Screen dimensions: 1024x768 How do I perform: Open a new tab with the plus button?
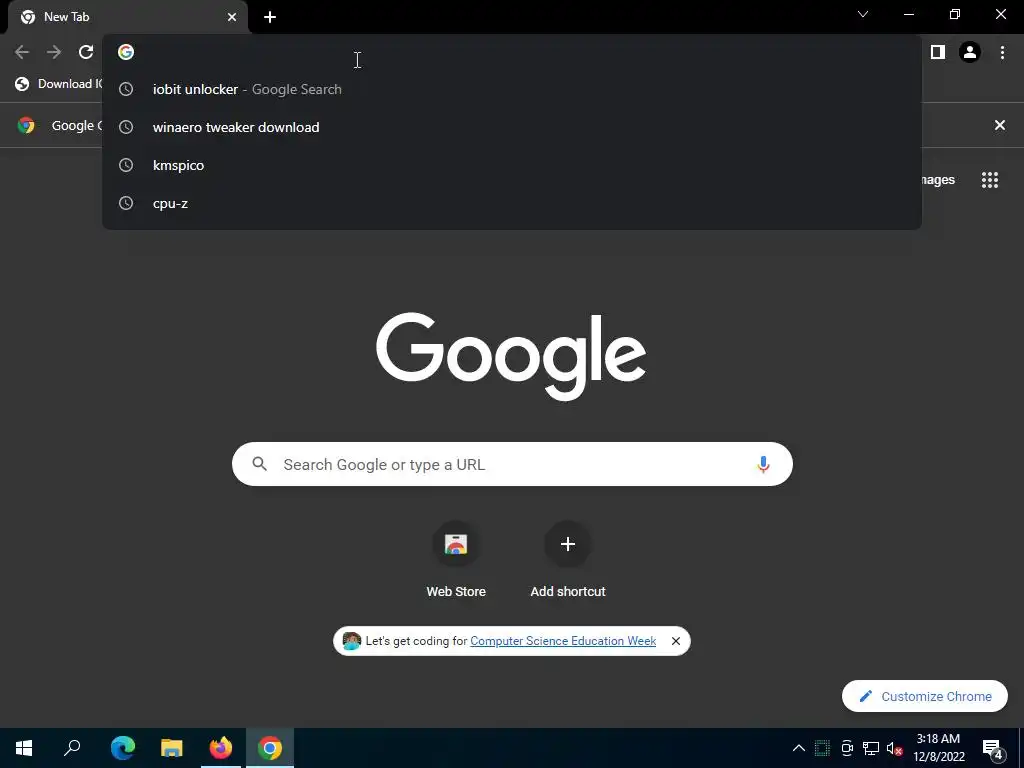[x=270, y=17]
